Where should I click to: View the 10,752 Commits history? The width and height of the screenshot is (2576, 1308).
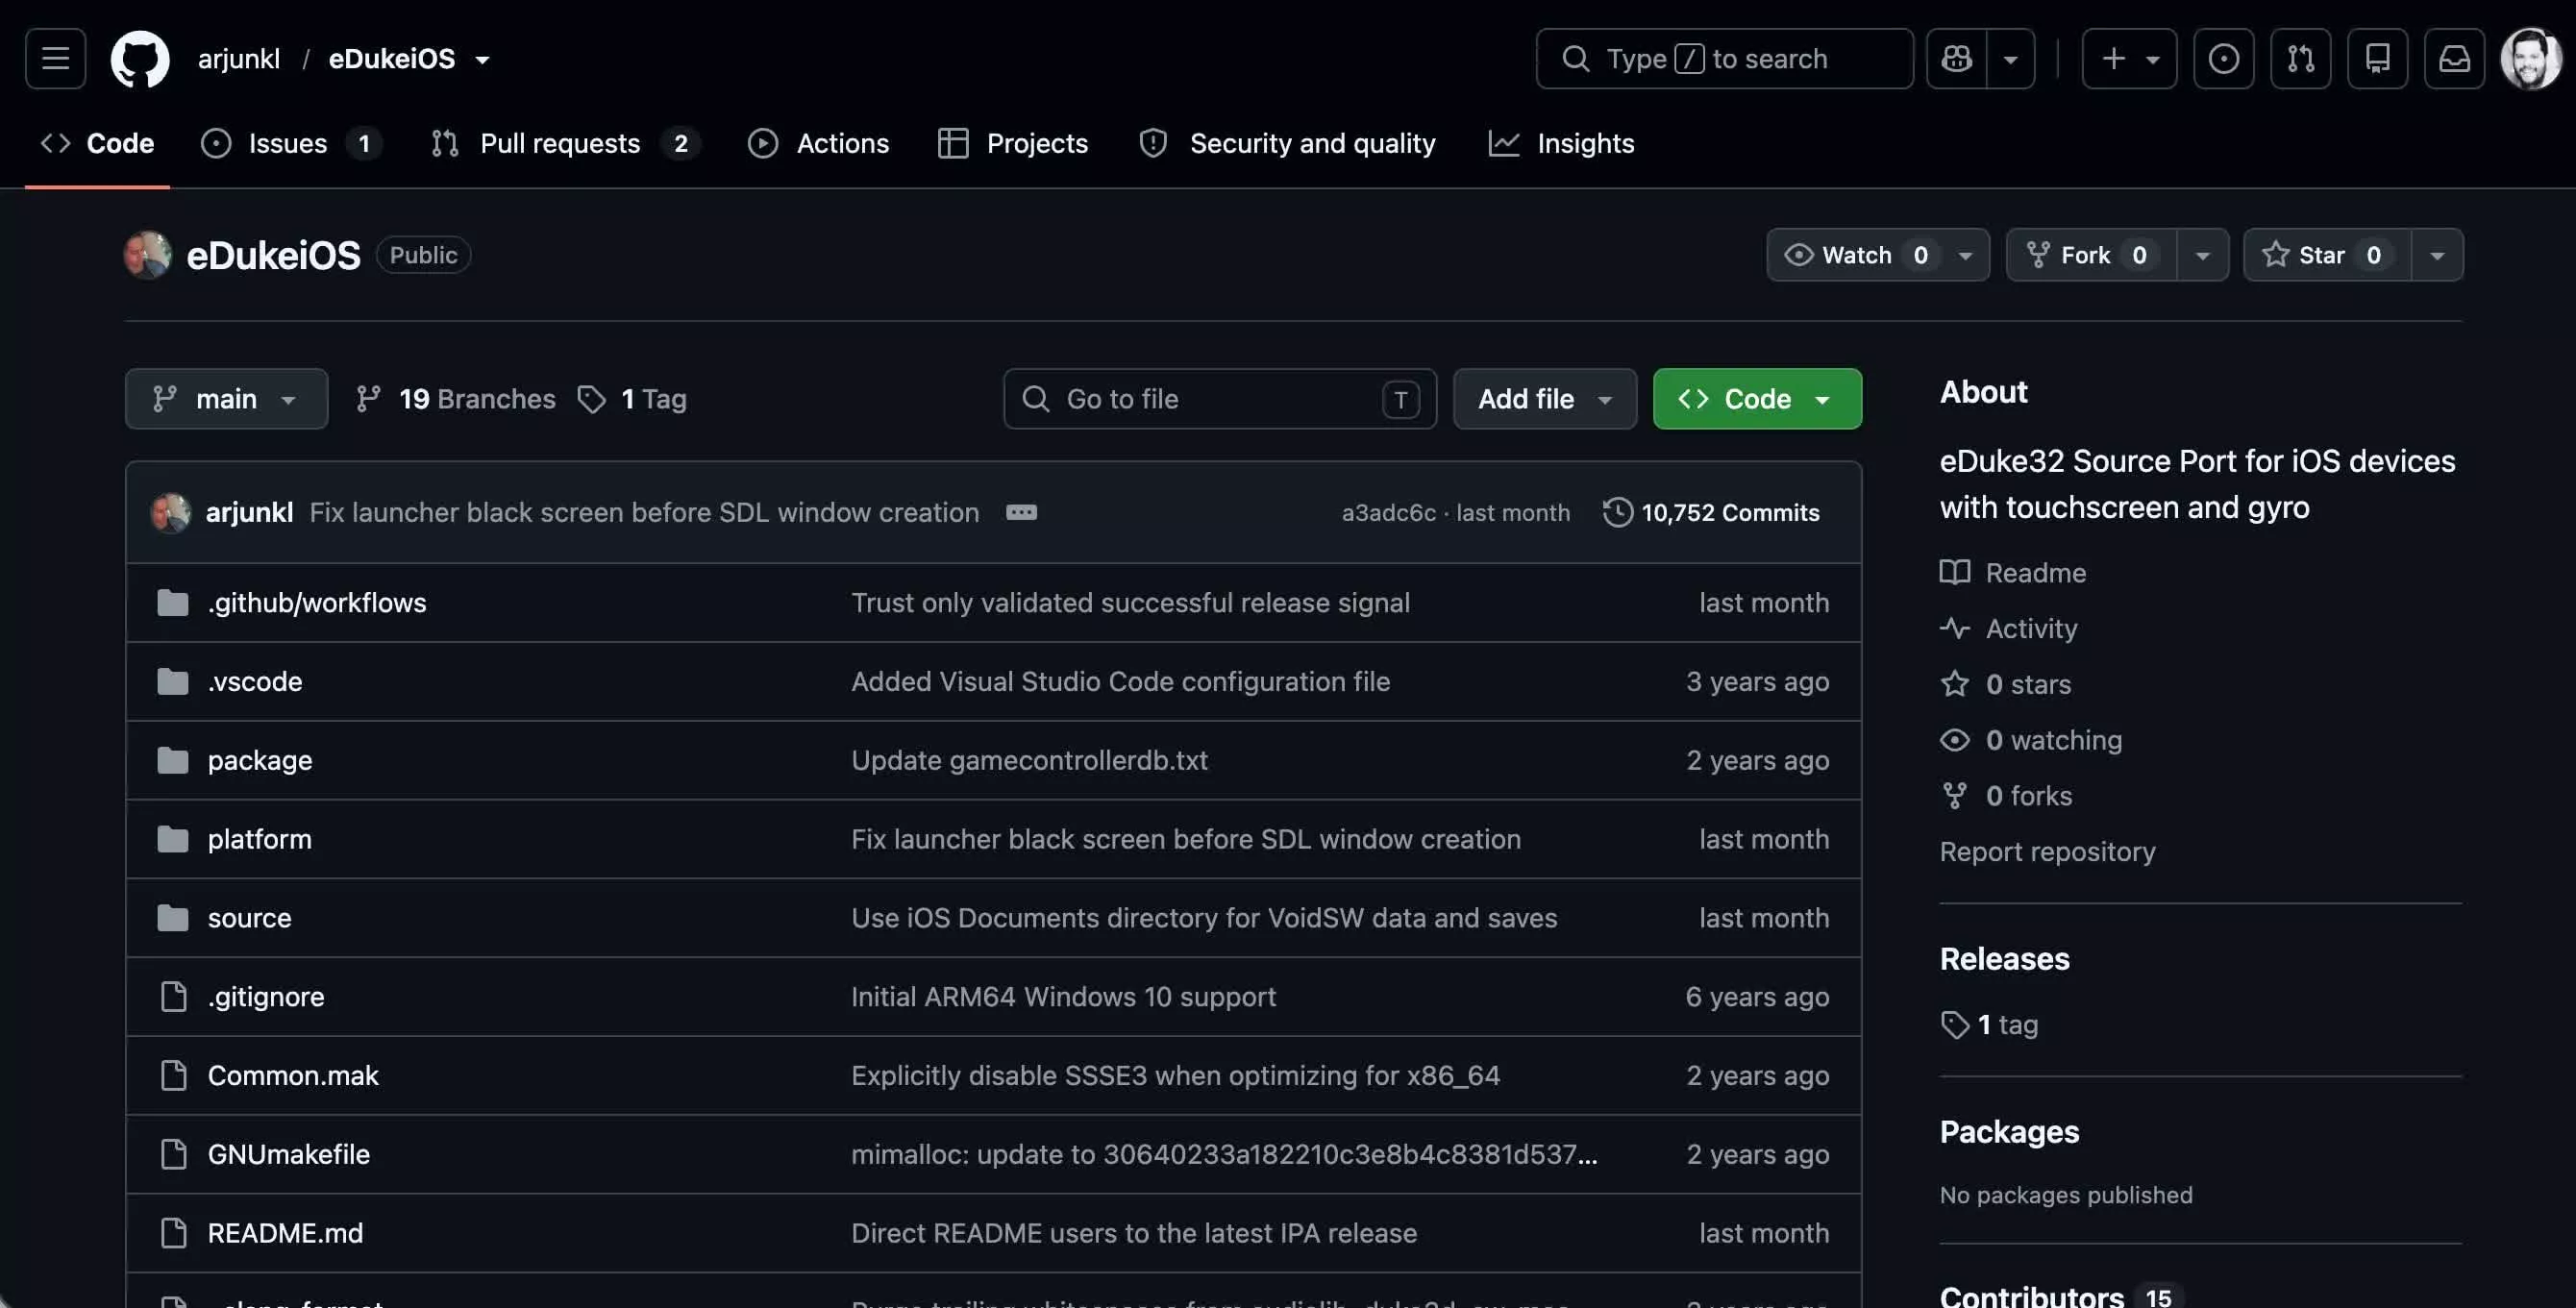click(x=1711, y=512)
